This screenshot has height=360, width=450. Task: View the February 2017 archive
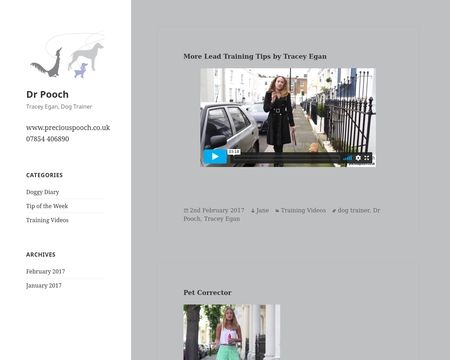(x=46, y=271)
